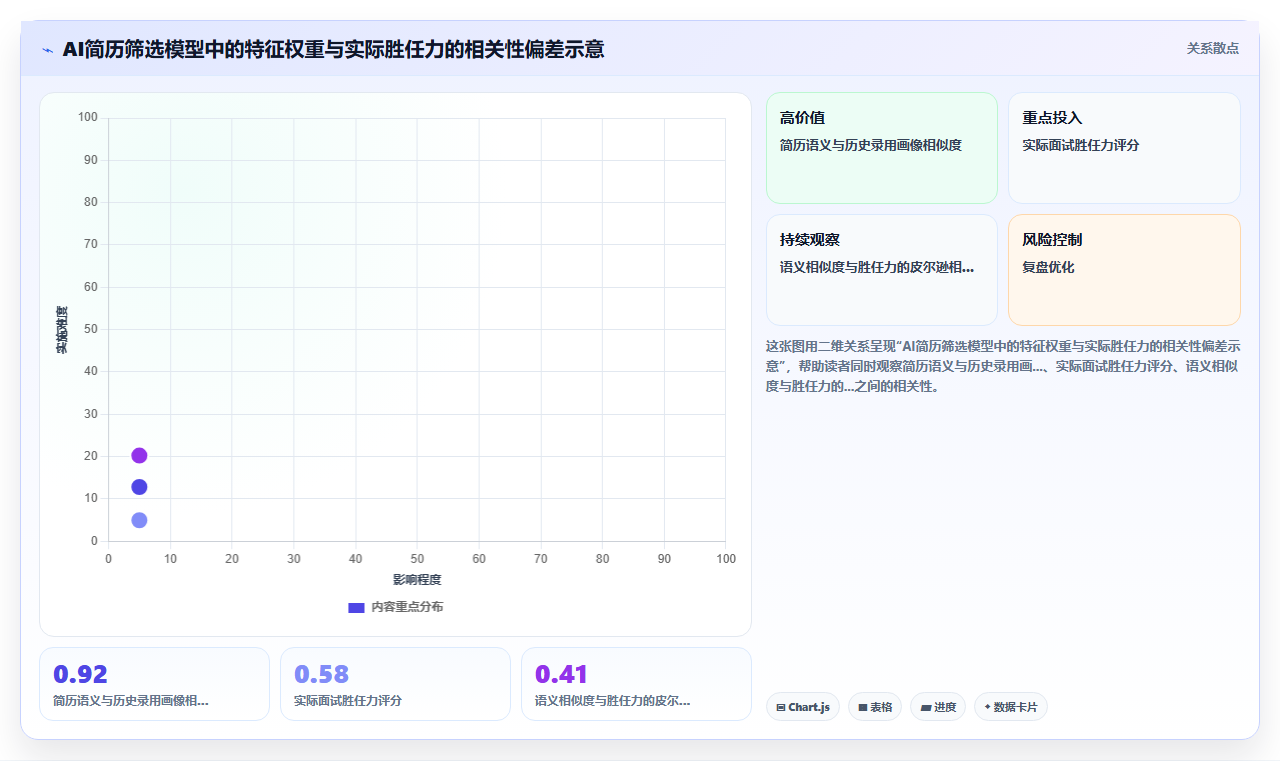Click the indigo scatter point near 13
This screenshot has width=1280, height=761.
(139, 487)
